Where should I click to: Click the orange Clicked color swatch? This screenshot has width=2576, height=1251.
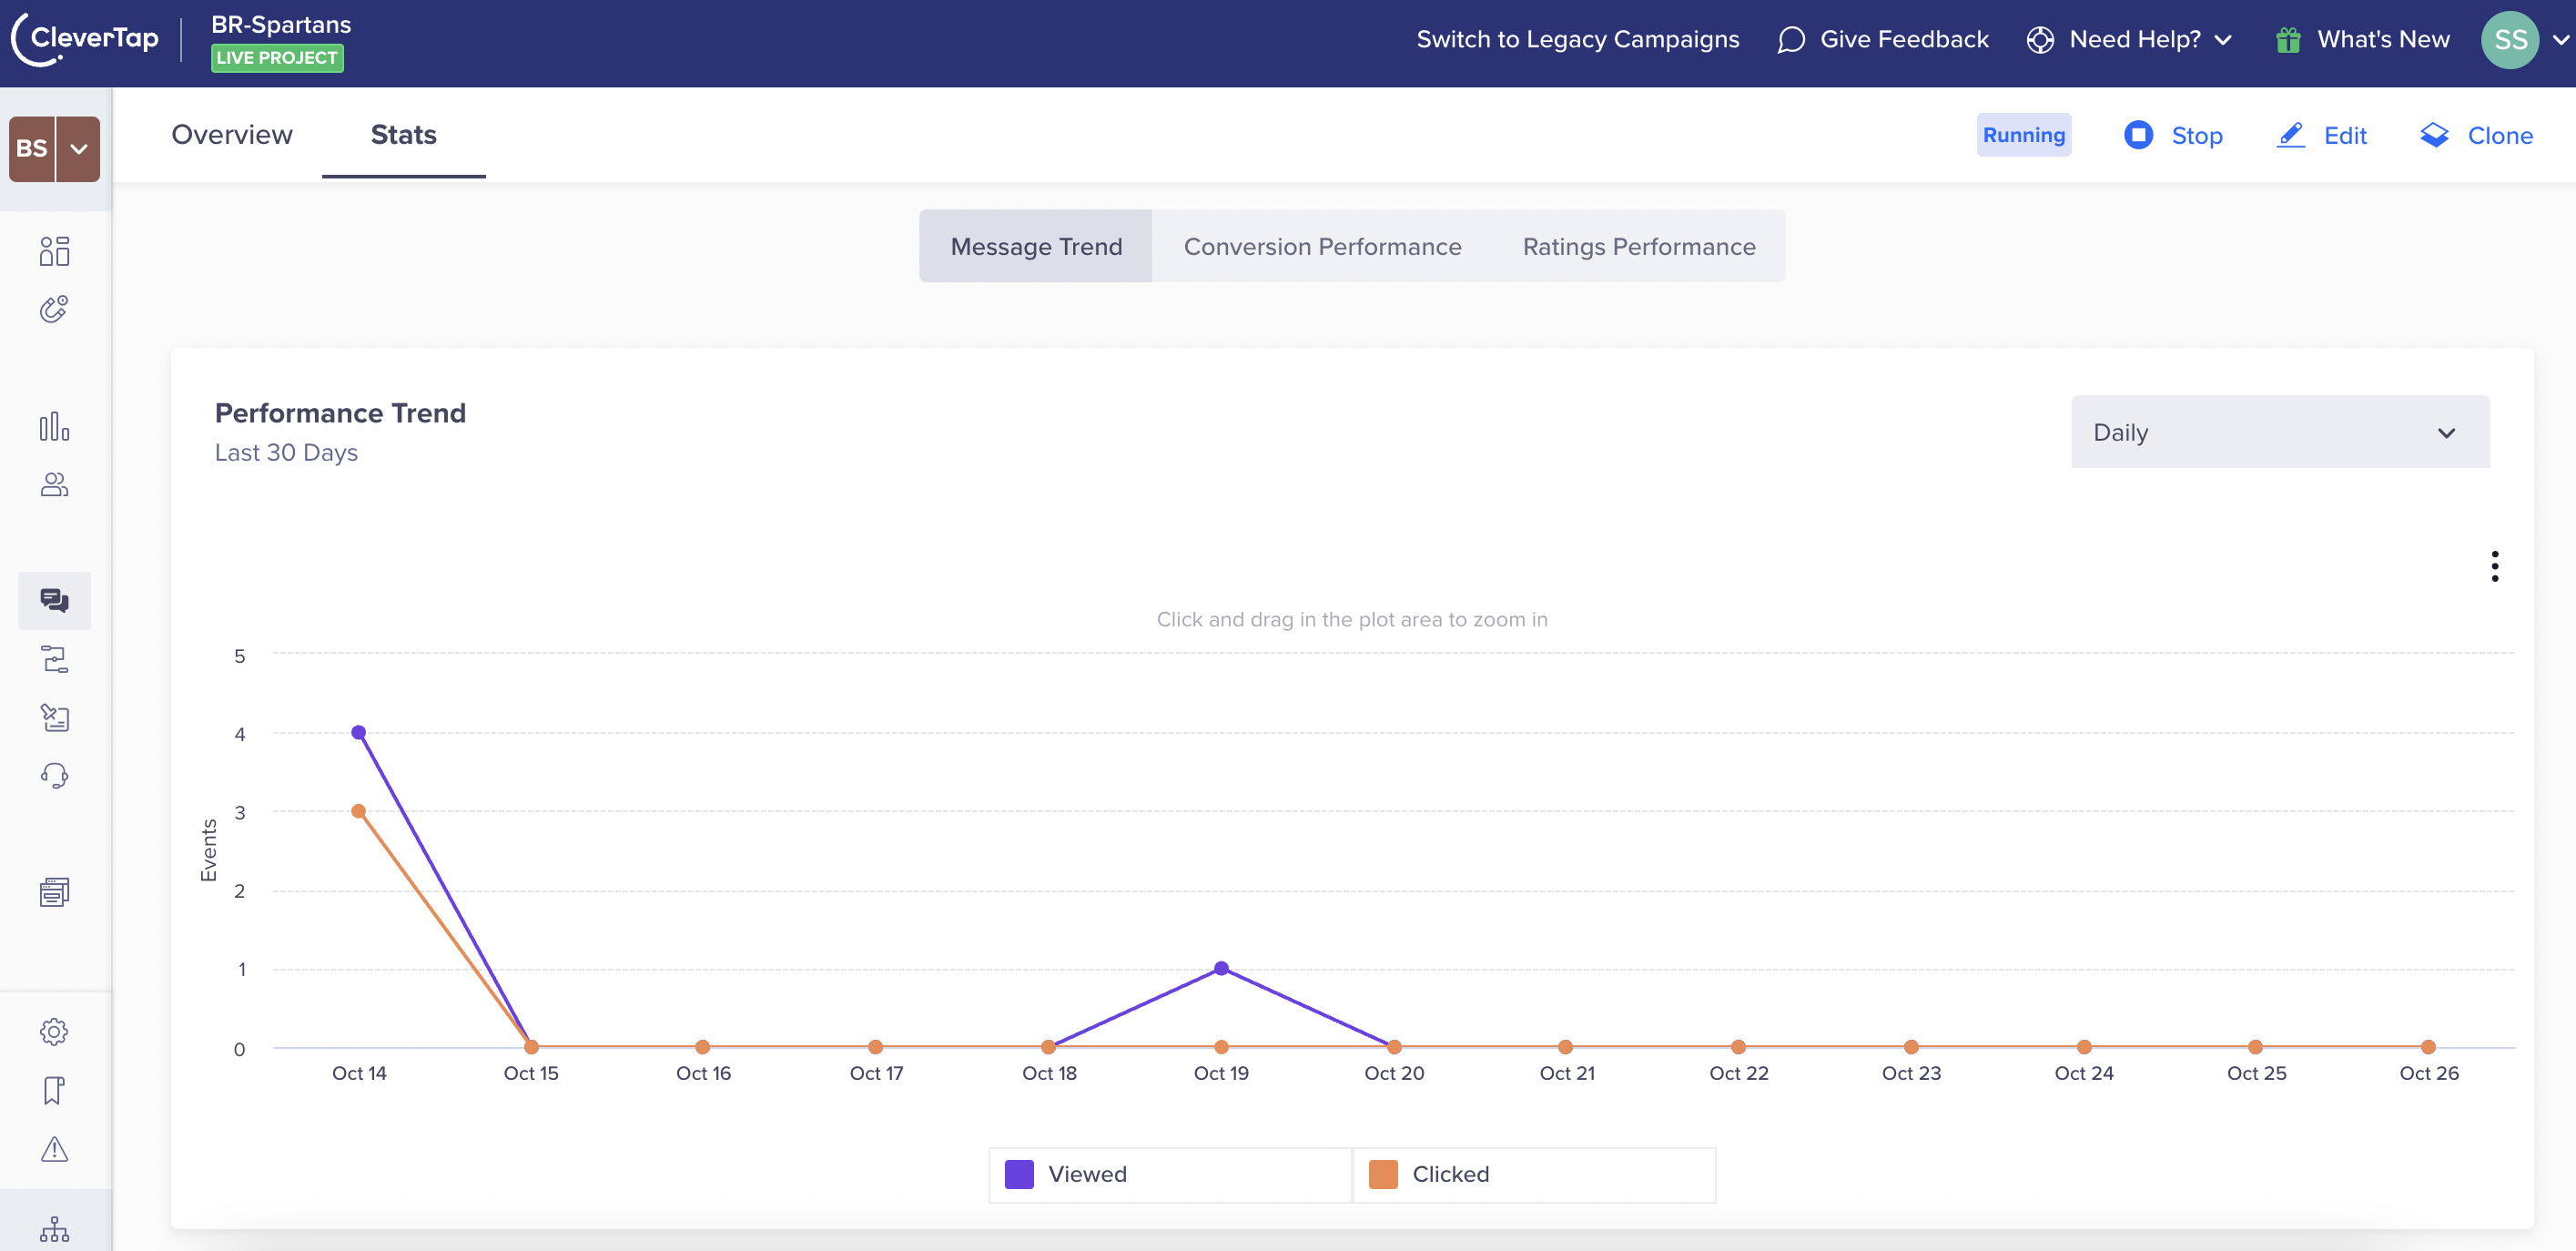(1383, 1174)
